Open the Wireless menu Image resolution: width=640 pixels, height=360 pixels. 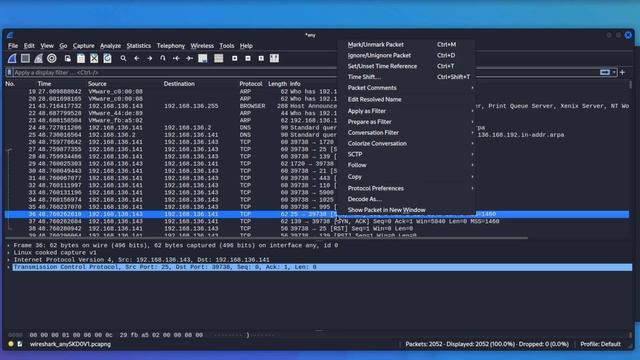[202, 46]
